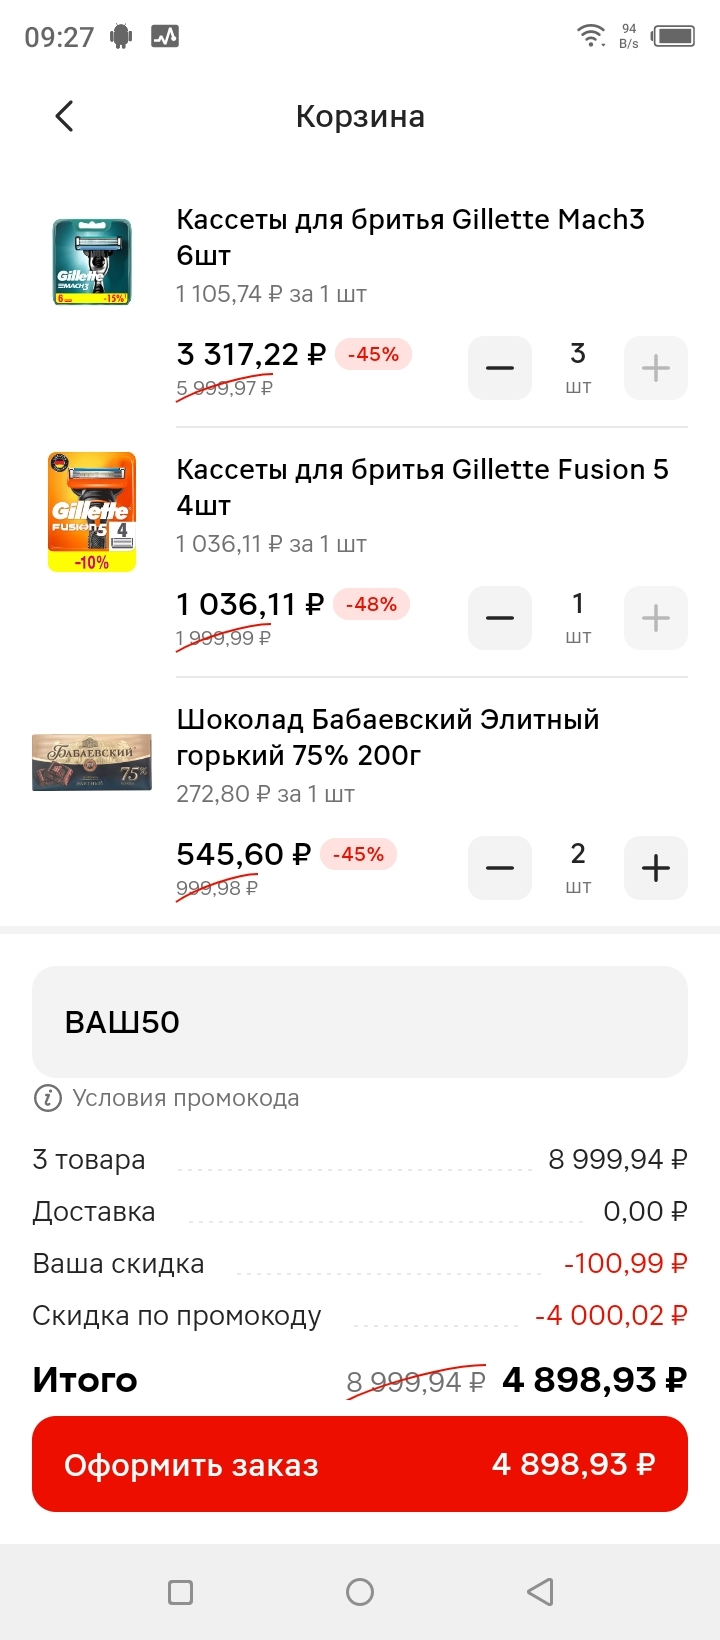Open the Шоколад Бабаевский Элитный title
720x1640 pixels.
(388, 737)
